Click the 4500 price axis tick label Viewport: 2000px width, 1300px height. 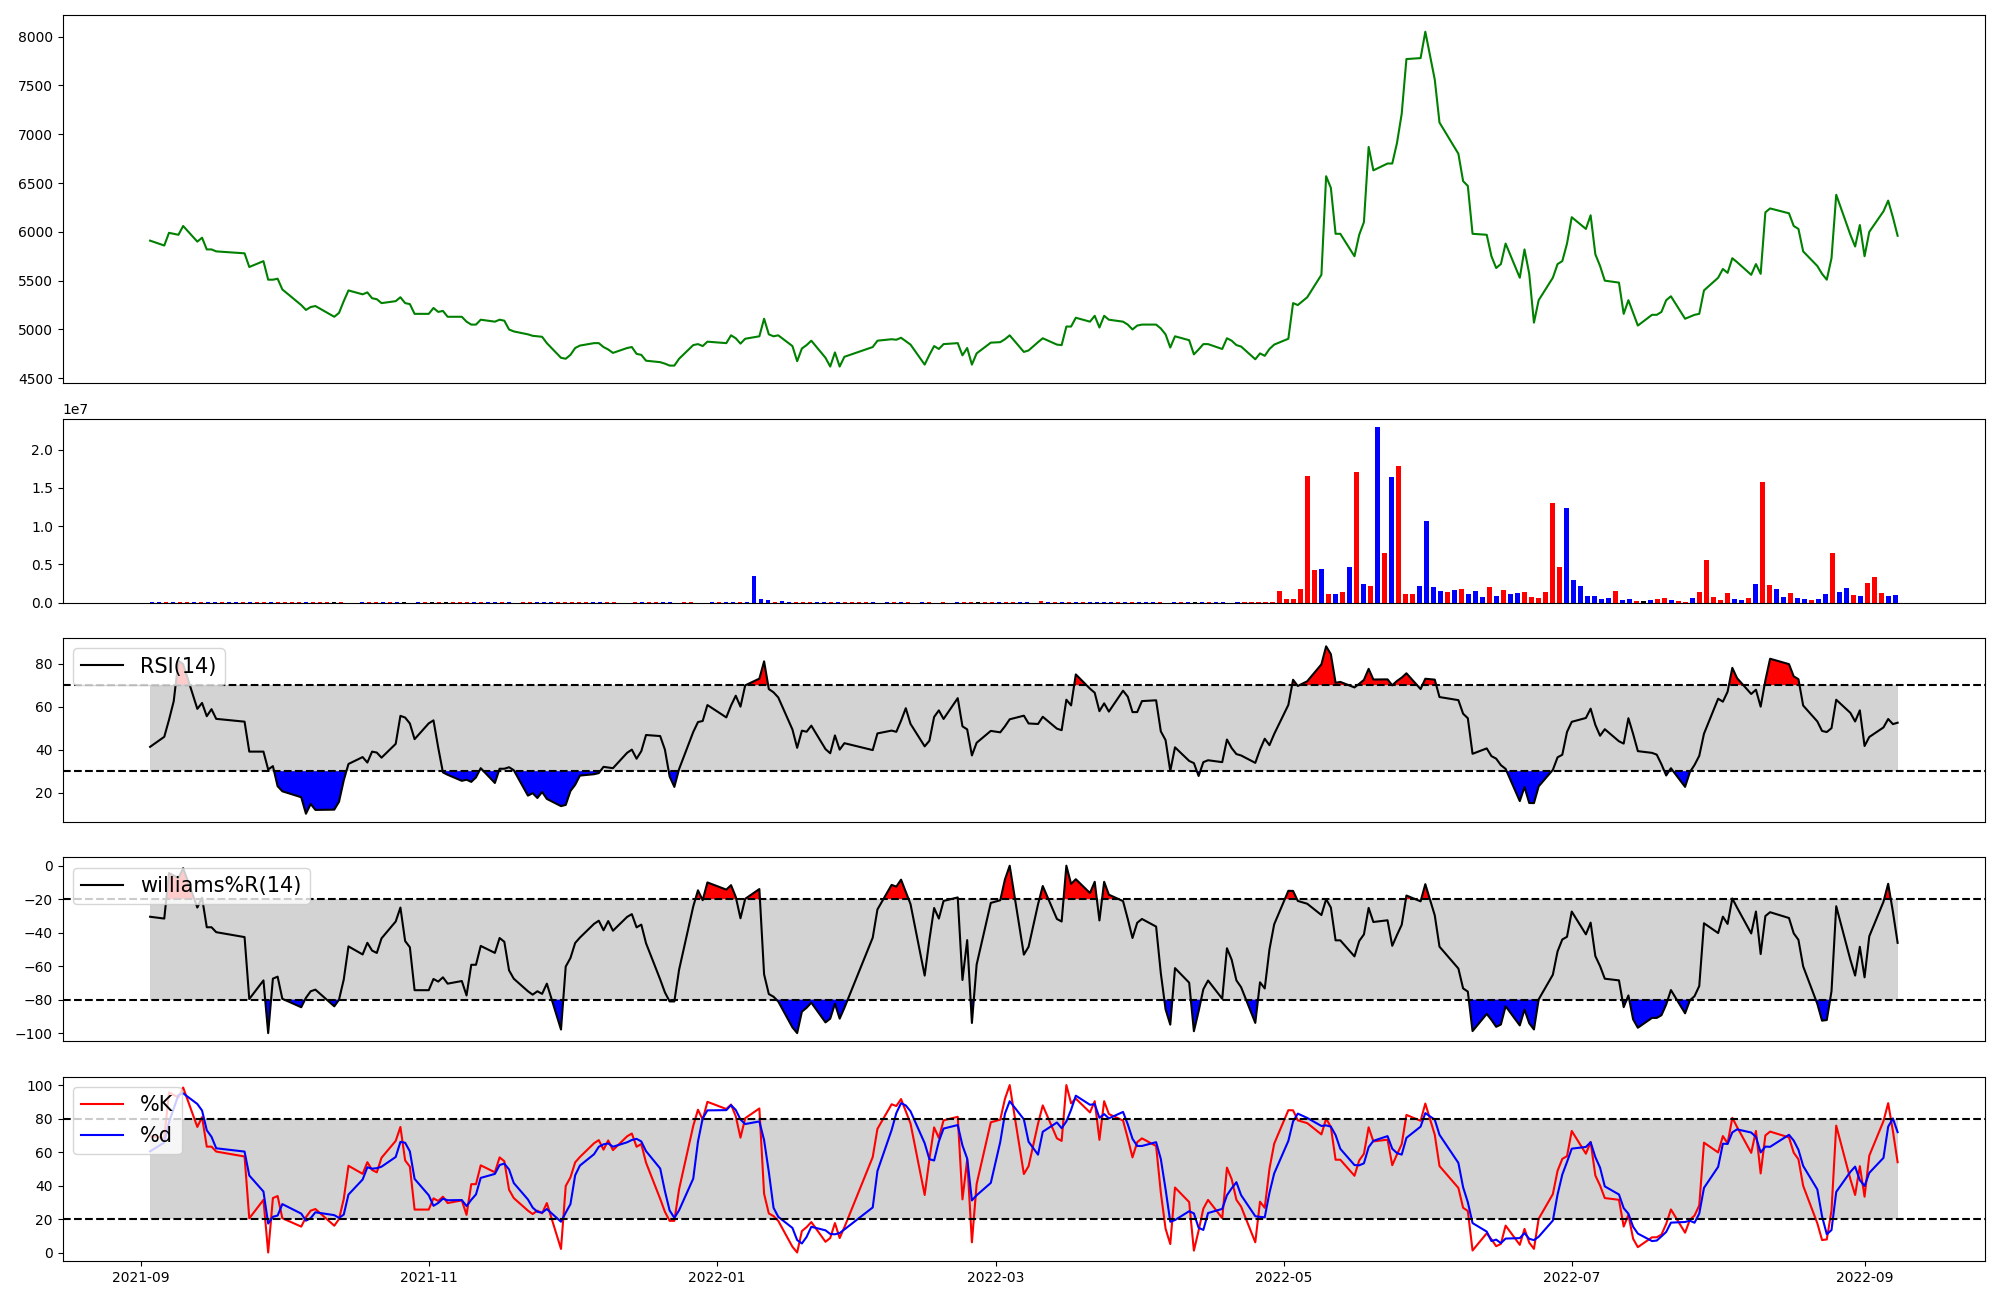point(35,379)
